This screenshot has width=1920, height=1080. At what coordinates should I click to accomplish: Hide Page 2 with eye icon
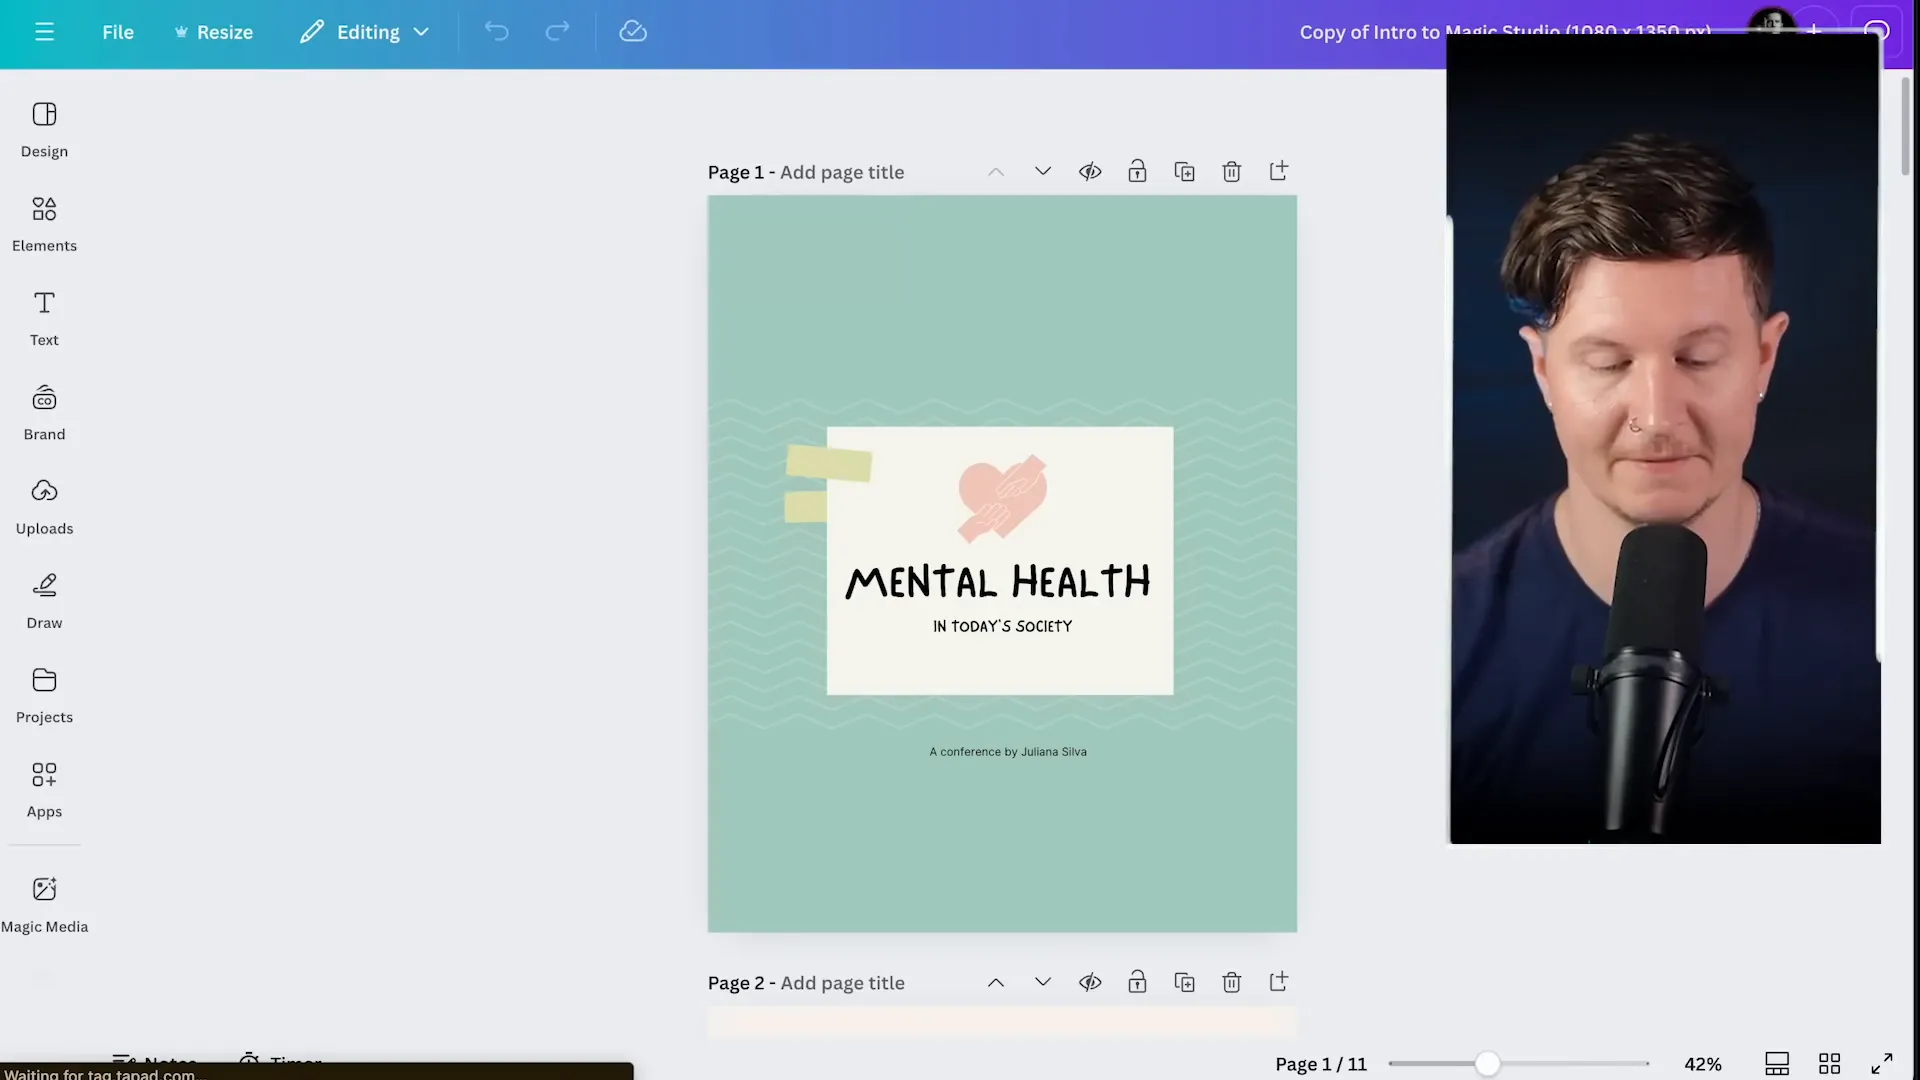(x=1090, y=982)
